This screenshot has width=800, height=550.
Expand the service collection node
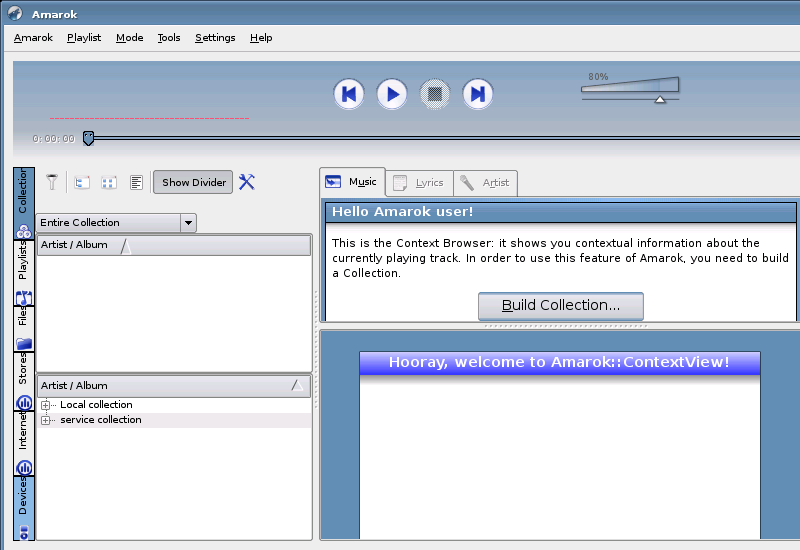pyautogui.click(x=45, y=420)
